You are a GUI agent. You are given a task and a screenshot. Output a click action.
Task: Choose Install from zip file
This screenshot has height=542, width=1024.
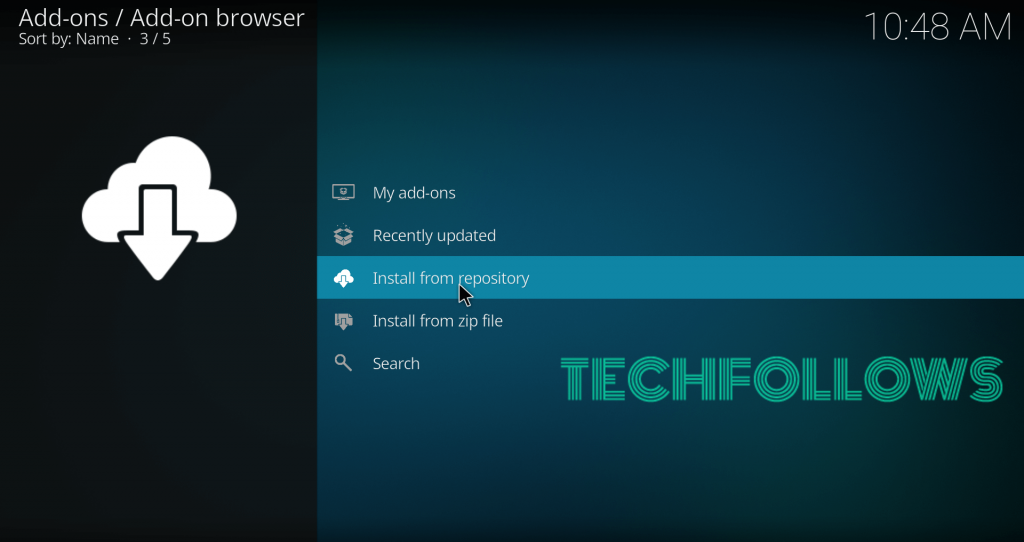click(670, 321)
